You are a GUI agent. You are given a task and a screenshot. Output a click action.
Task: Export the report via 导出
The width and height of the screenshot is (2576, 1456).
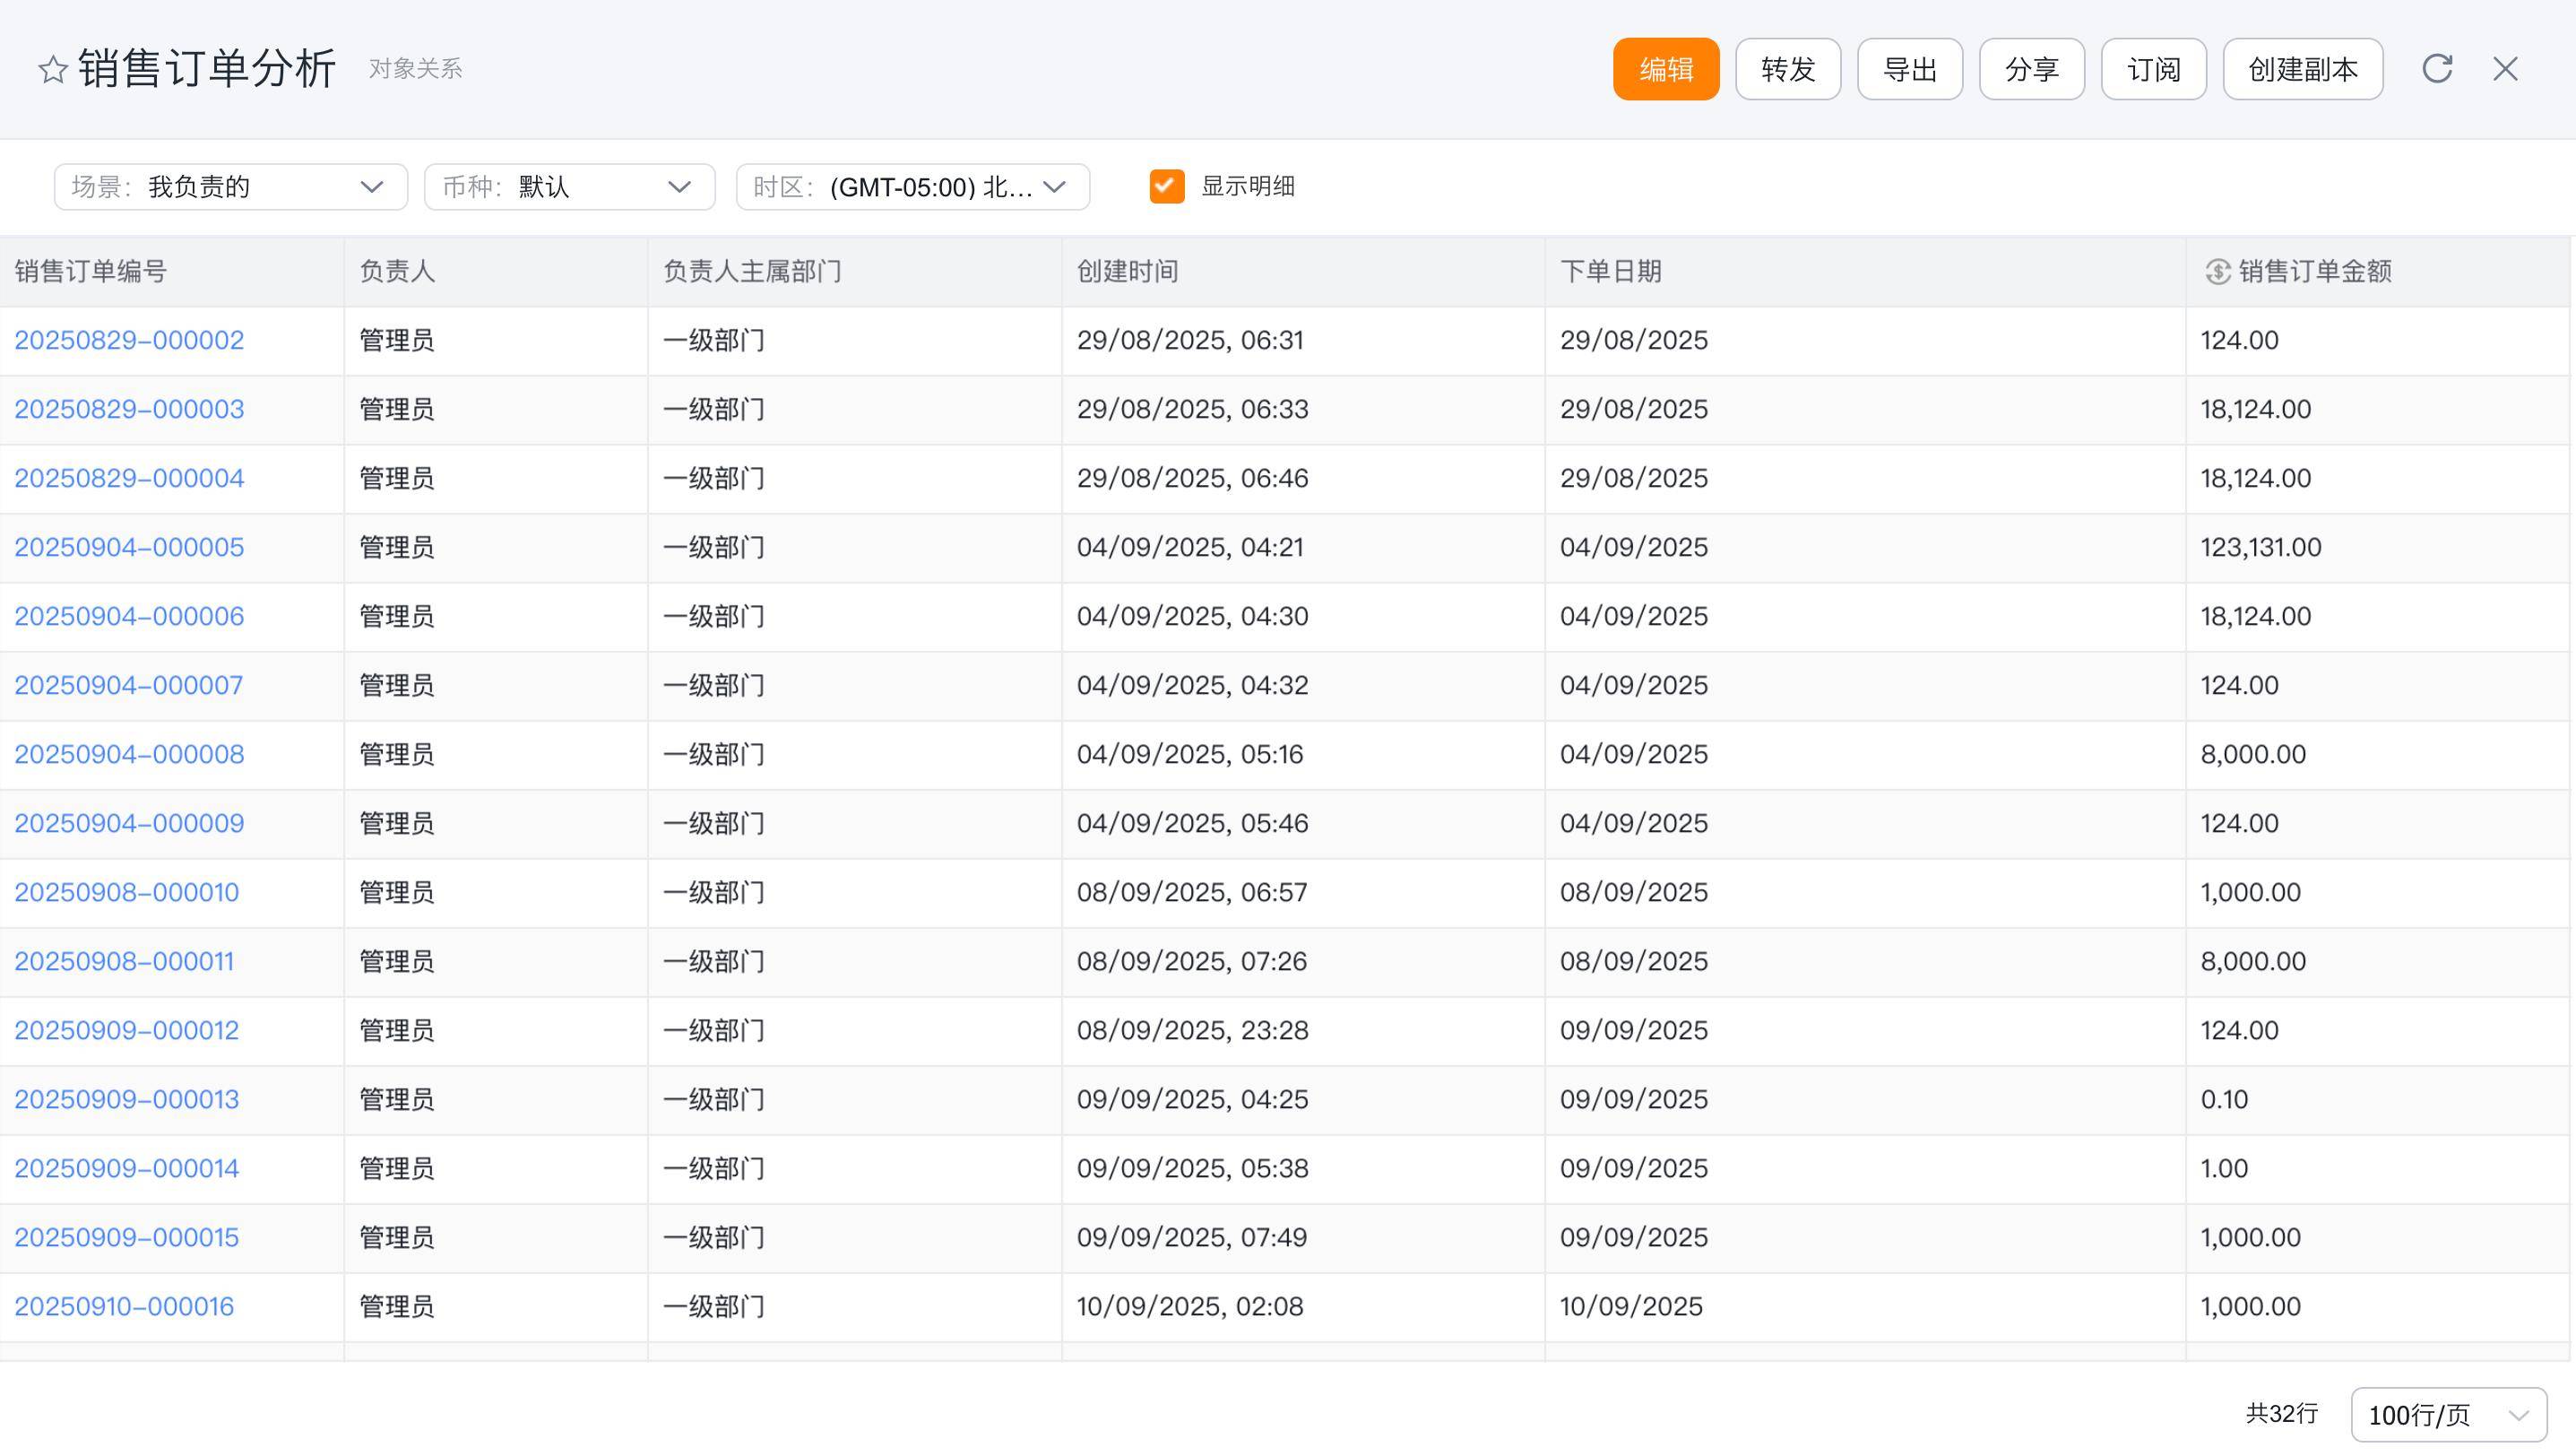pyautogui.click(x=1909, y=69)
